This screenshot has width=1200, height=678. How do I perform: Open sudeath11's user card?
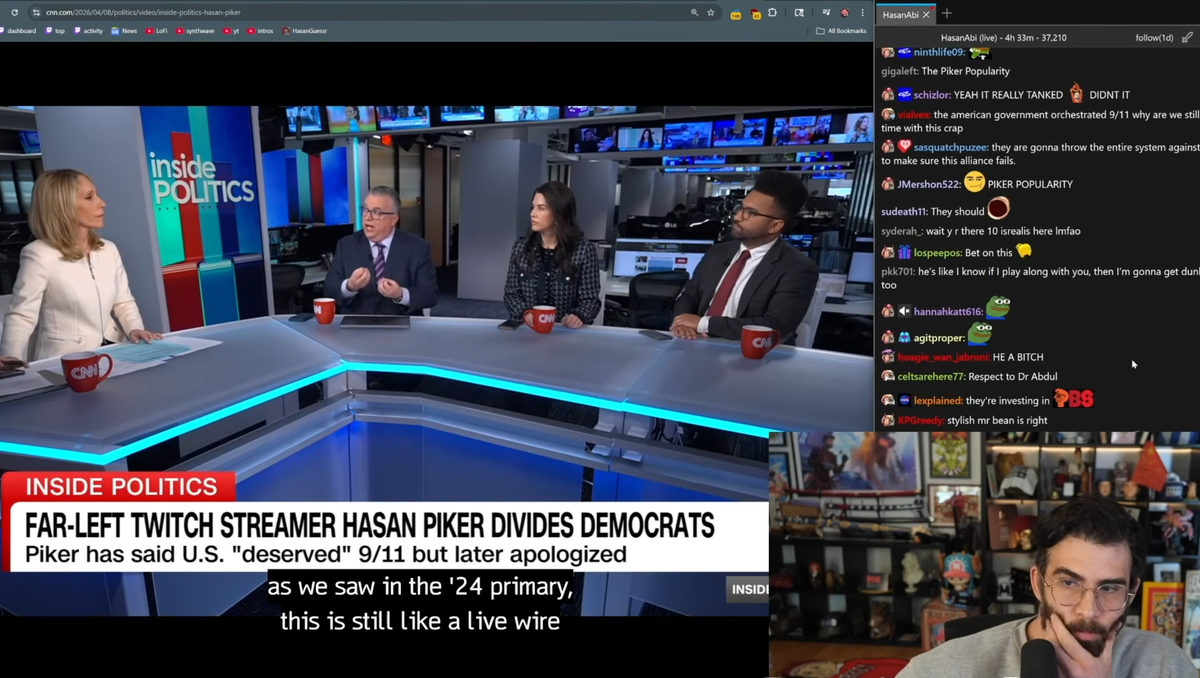[x=904, y=212]
